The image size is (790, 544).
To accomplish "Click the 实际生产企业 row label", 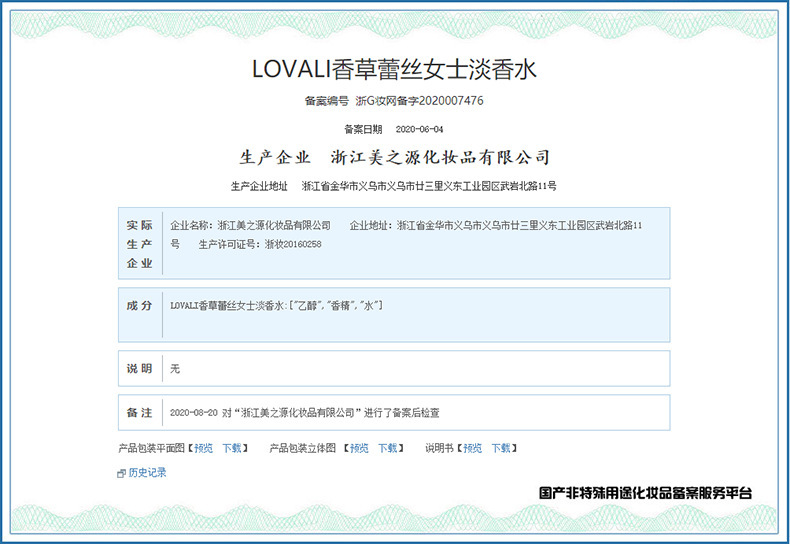I will click(140, 244).
